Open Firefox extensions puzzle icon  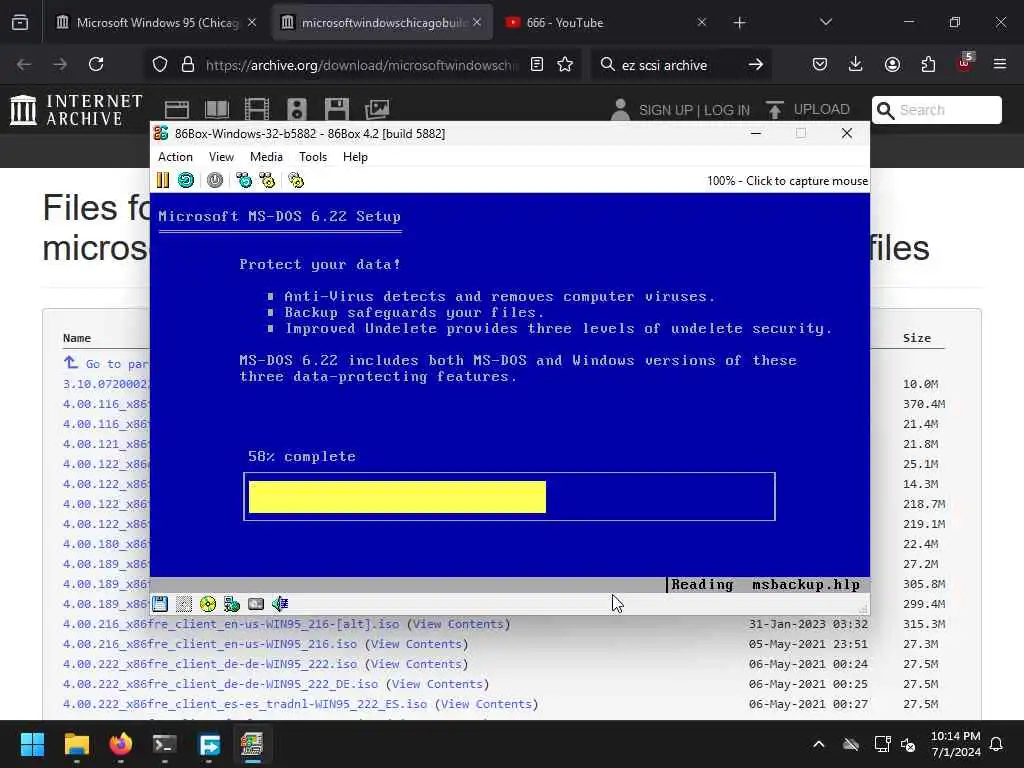(x=928, y=64)
